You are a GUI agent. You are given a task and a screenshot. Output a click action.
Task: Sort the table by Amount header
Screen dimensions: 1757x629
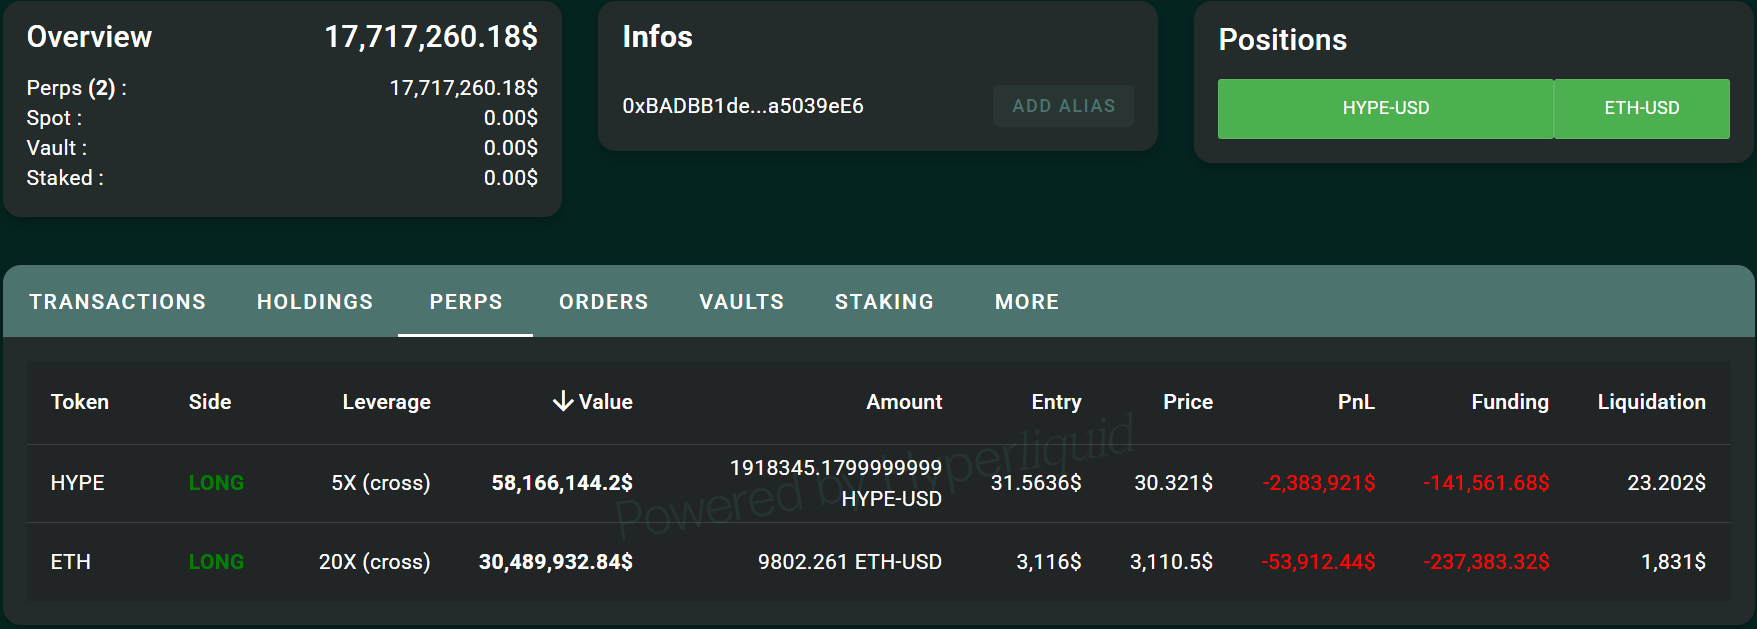click(x=903, y=402)
